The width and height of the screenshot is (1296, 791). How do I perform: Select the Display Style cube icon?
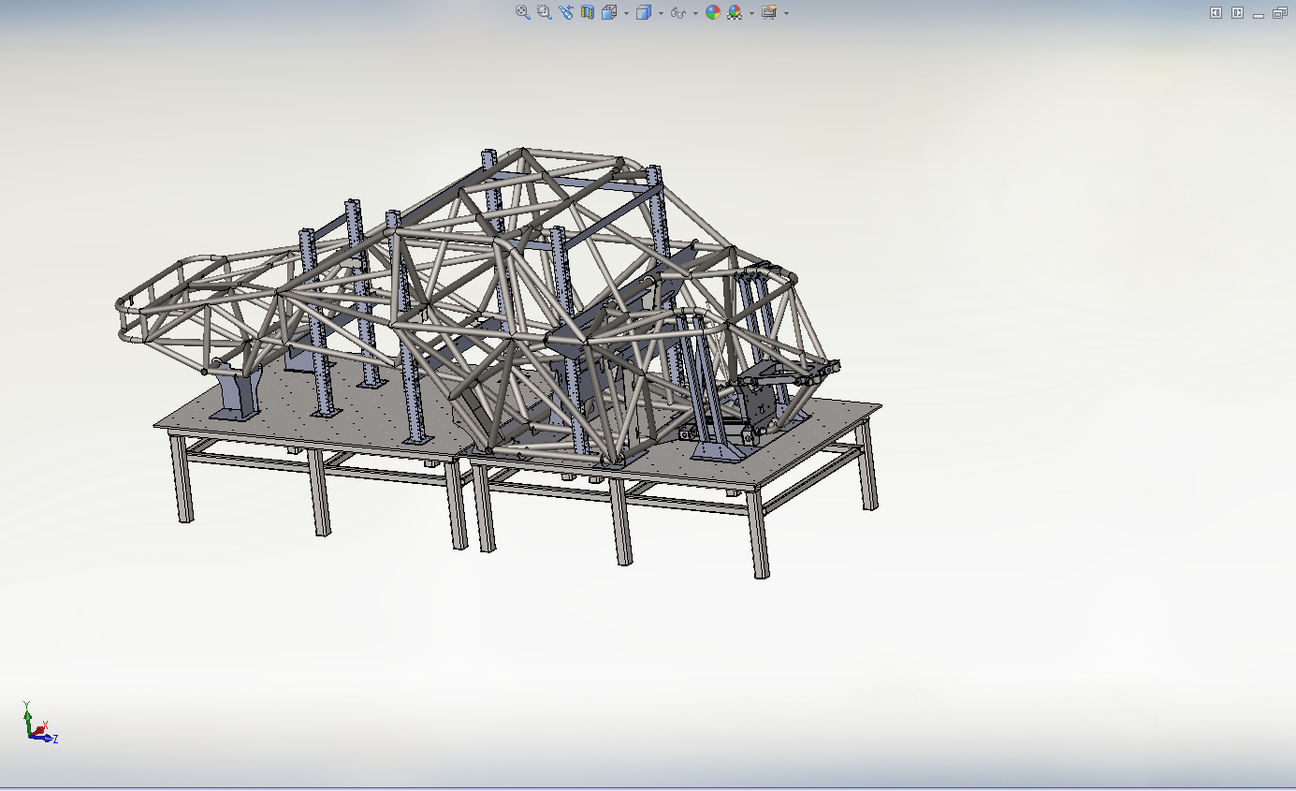(643, 13)
